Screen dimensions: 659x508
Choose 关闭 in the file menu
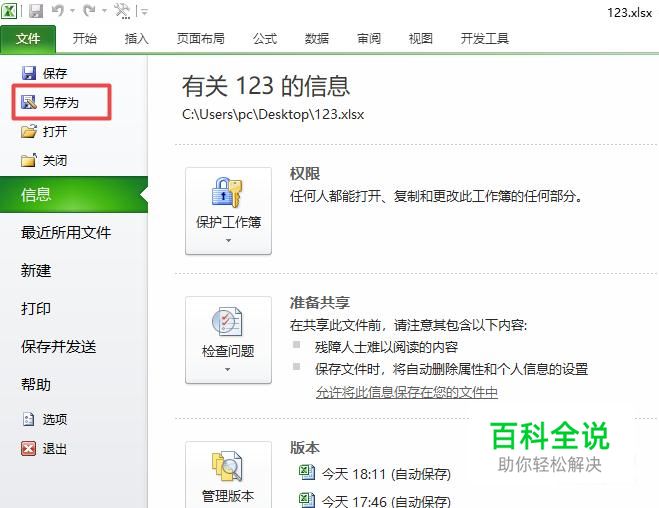click(55, 160)
